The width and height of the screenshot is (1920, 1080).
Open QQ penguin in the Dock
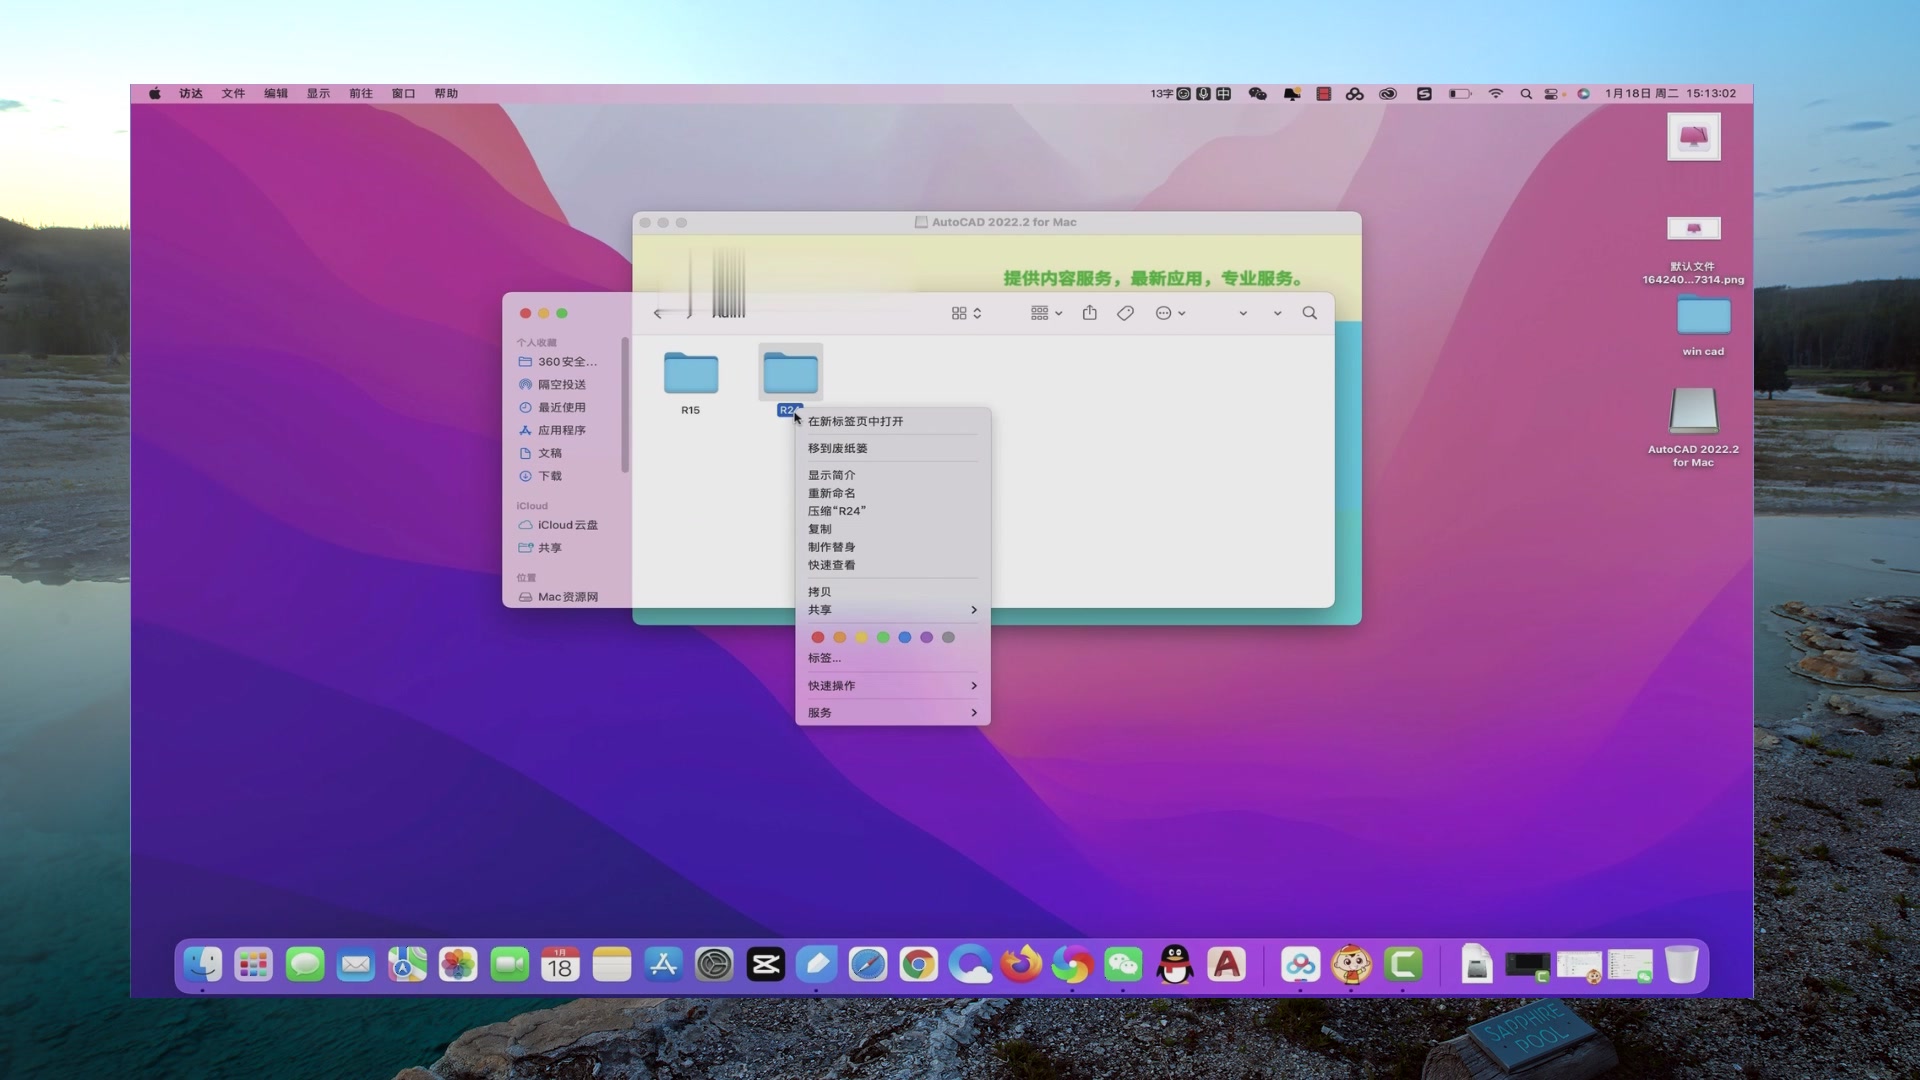point(1175,965)
